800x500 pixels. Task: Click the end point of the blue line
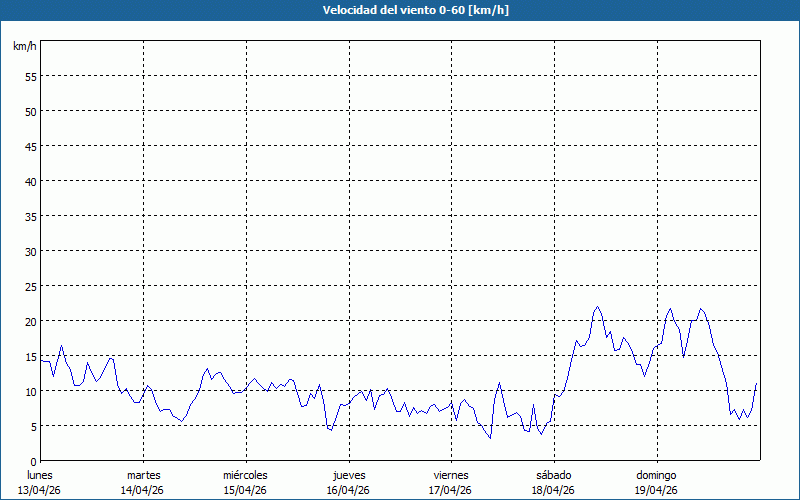tap(757, 383)
